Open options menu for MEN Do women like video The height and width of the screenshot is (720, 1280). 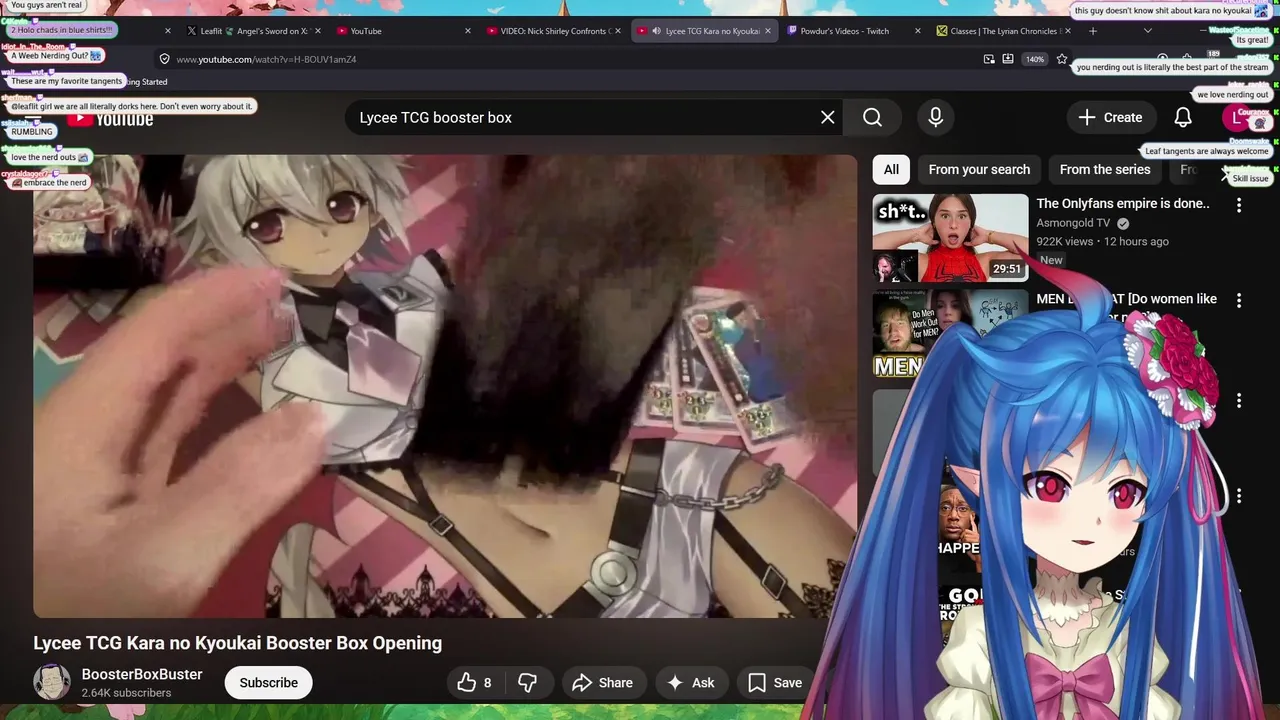tap(1239, 300)
